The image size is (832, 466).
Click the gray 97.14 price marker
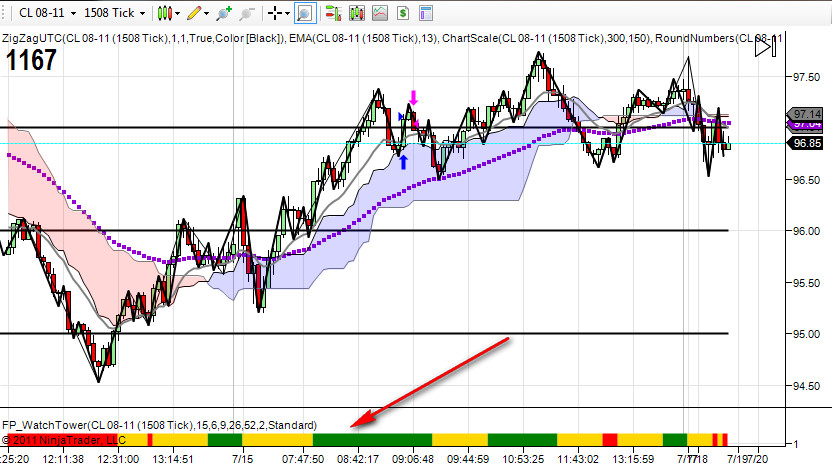click(806, 114)
